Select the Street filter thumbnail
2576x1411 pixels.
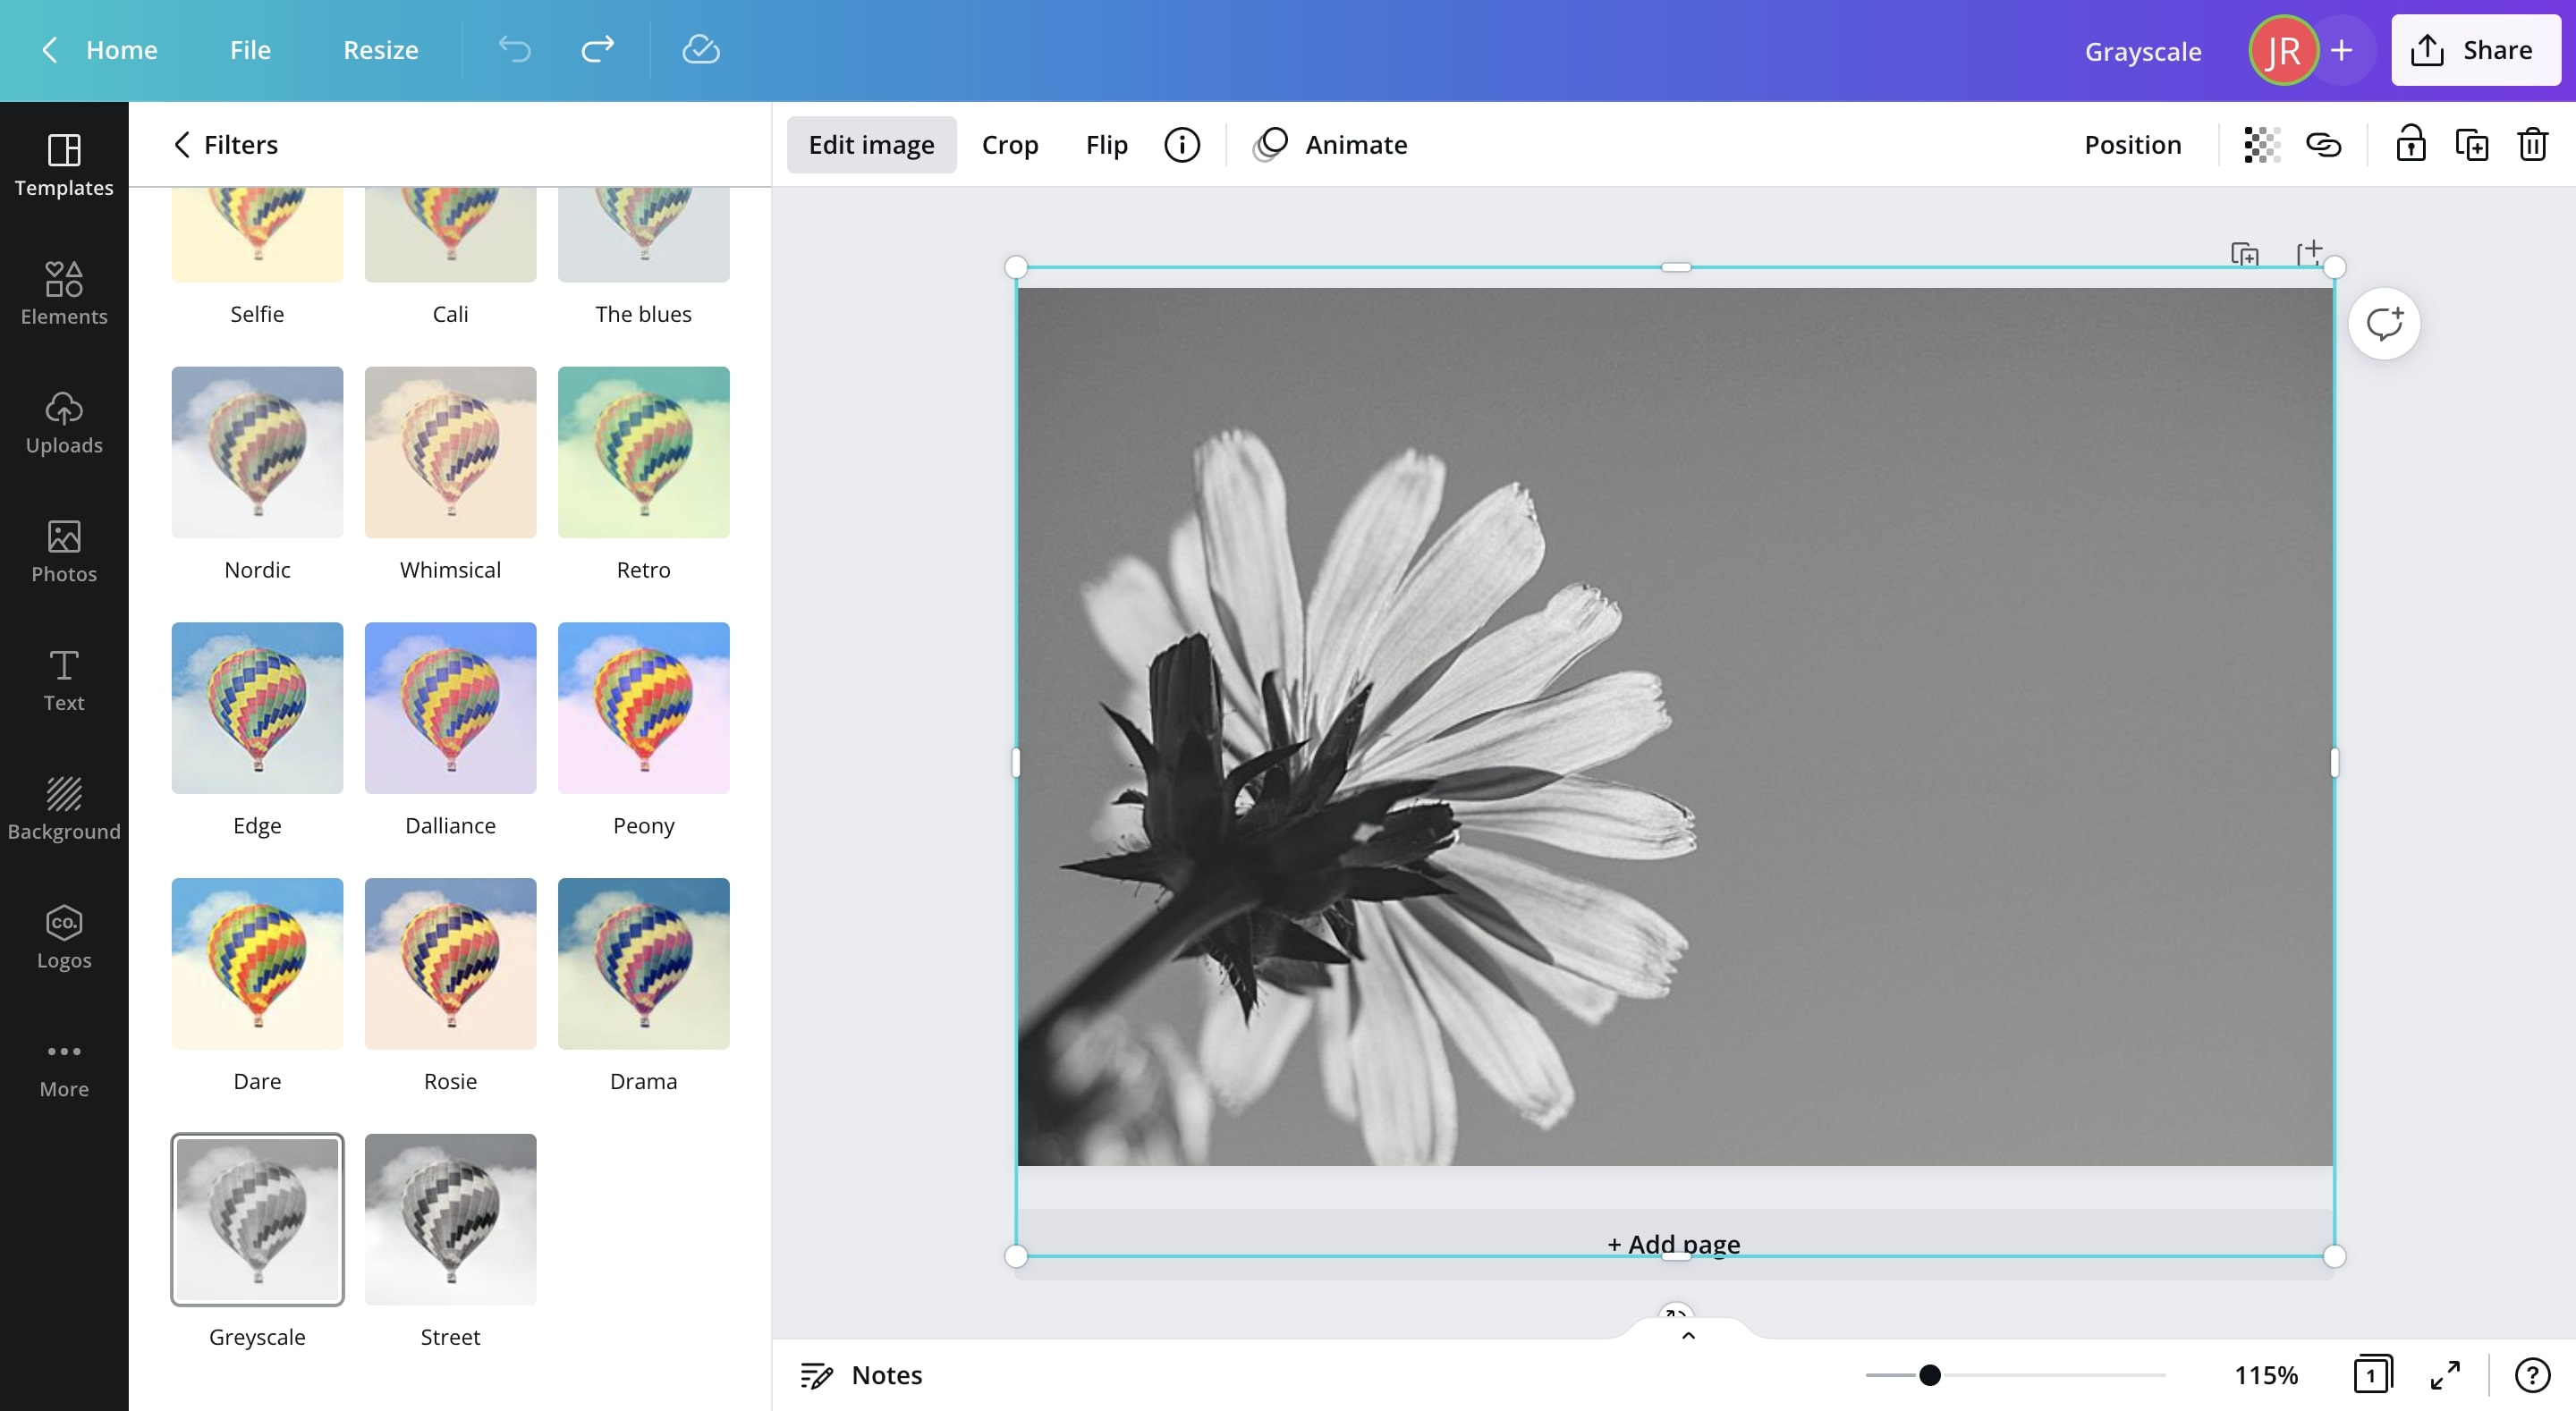pyautogui.click(x=450, y=1219)
